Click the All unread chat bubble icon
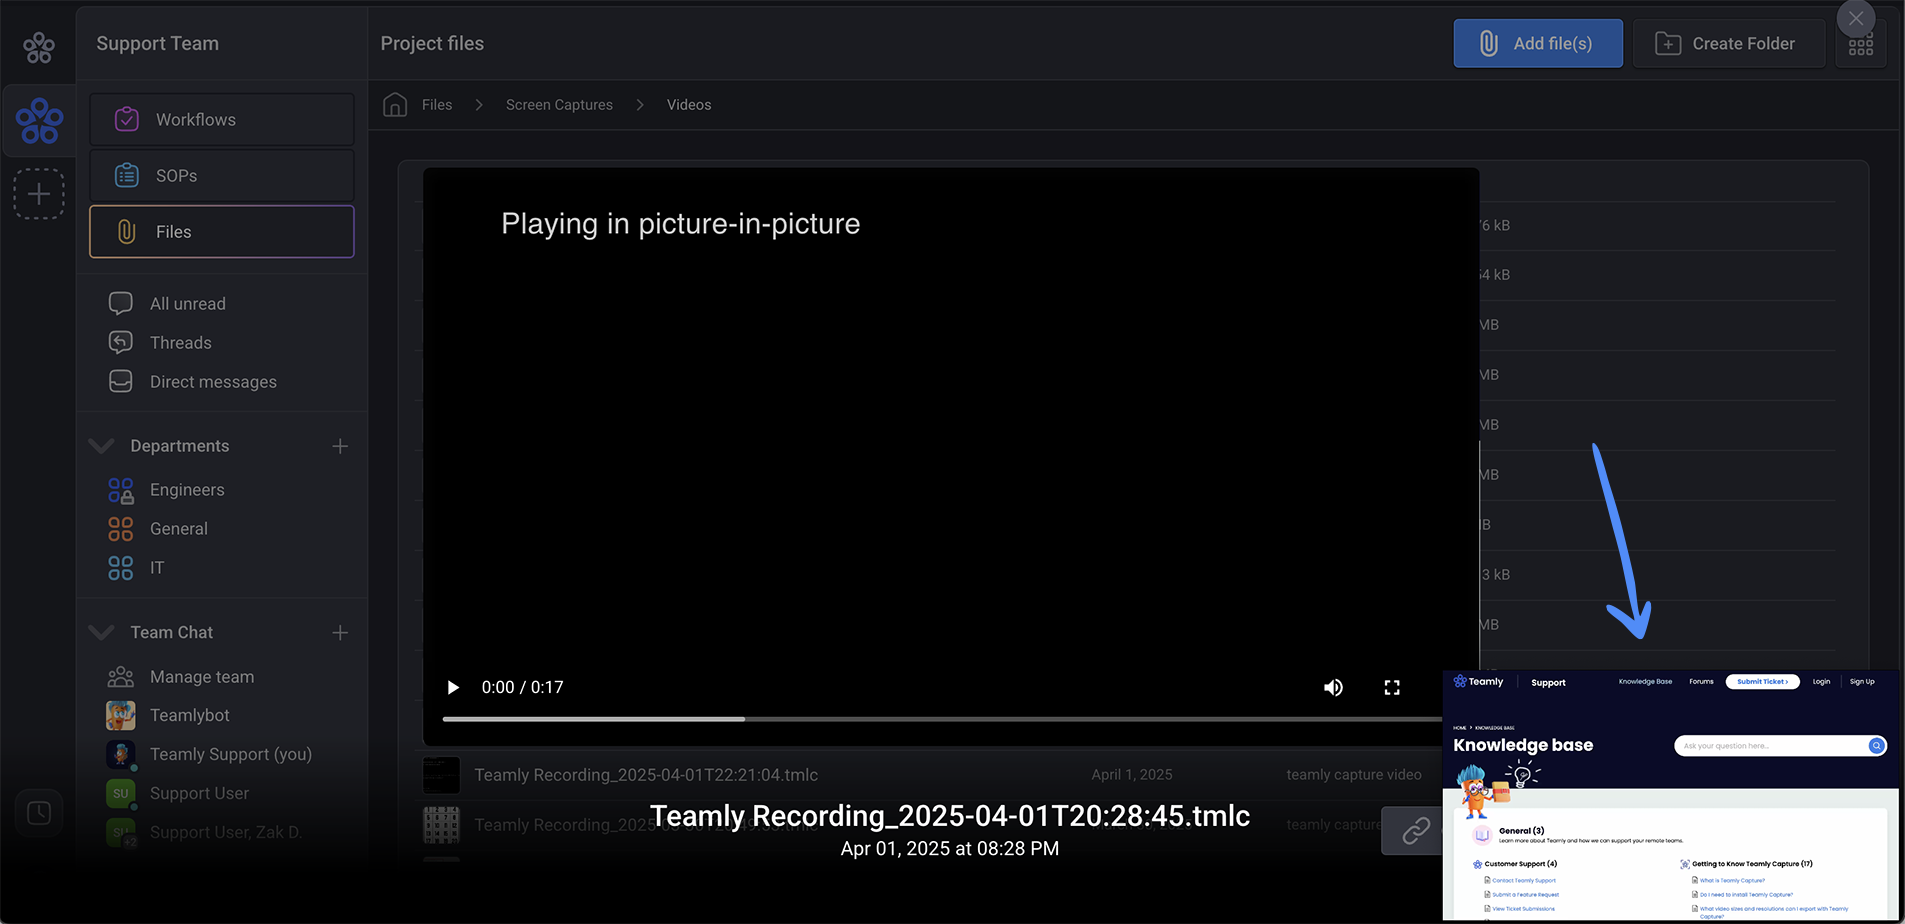 click(121, 303)
